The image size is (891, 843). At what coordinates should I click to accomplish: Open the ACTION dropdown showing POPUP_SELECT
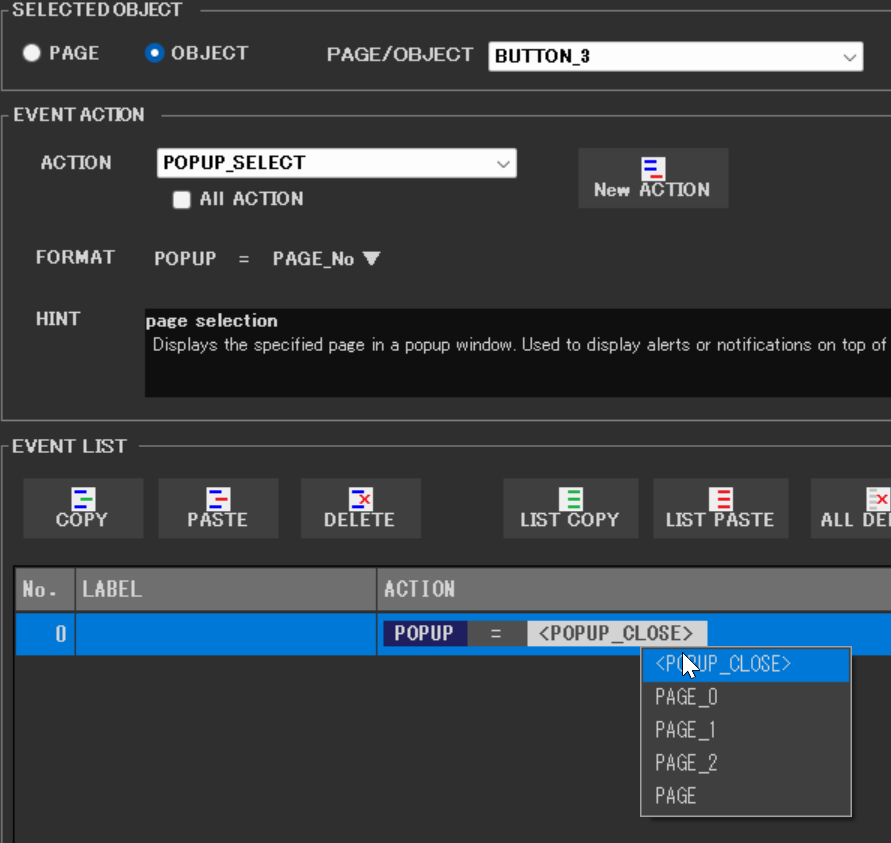[x=336, y=163]
